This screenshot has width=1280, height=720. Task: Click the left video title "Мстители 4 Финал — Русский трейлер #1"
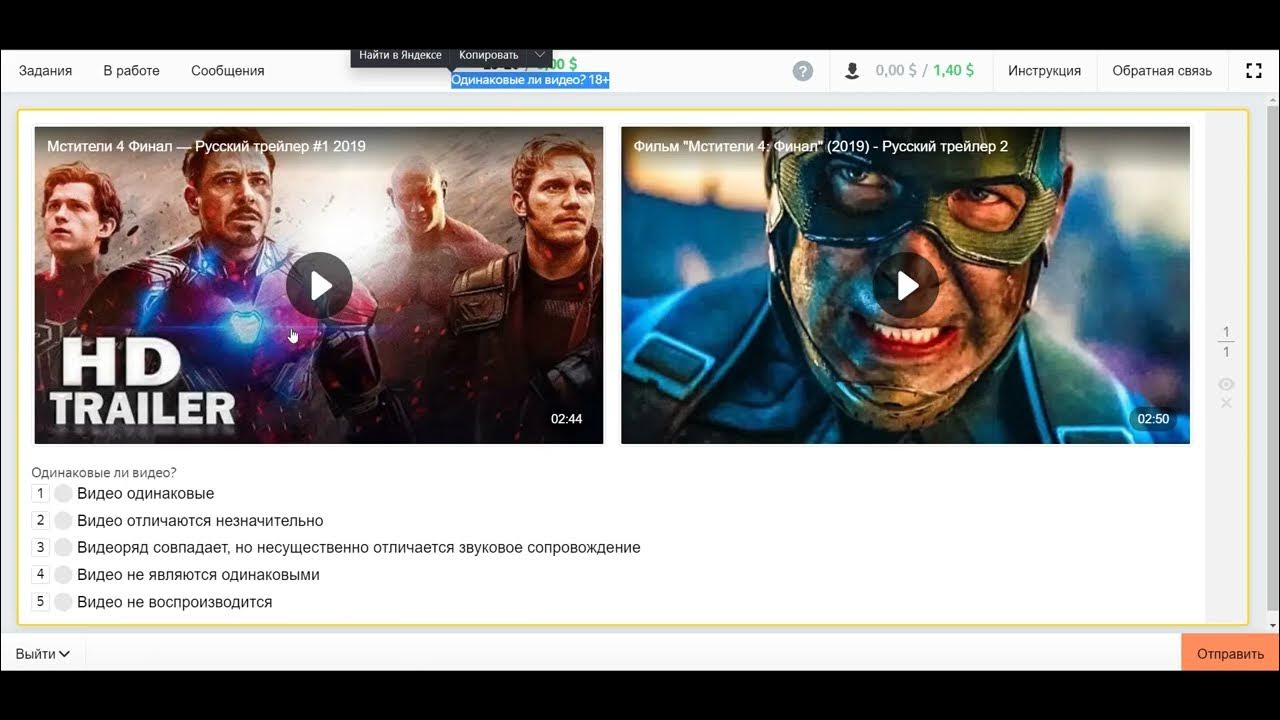(x=206, y=146)
